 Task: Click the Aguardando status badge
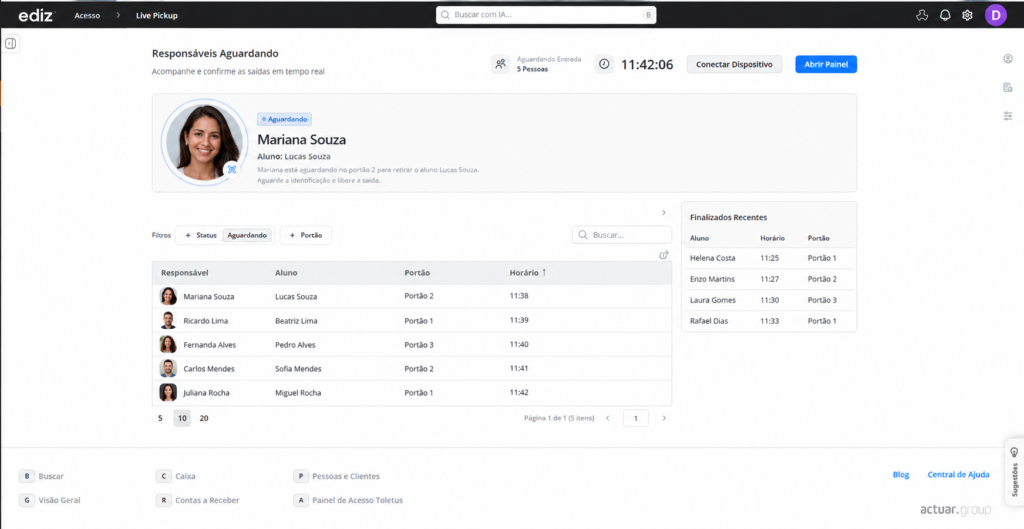pos(284,120)
